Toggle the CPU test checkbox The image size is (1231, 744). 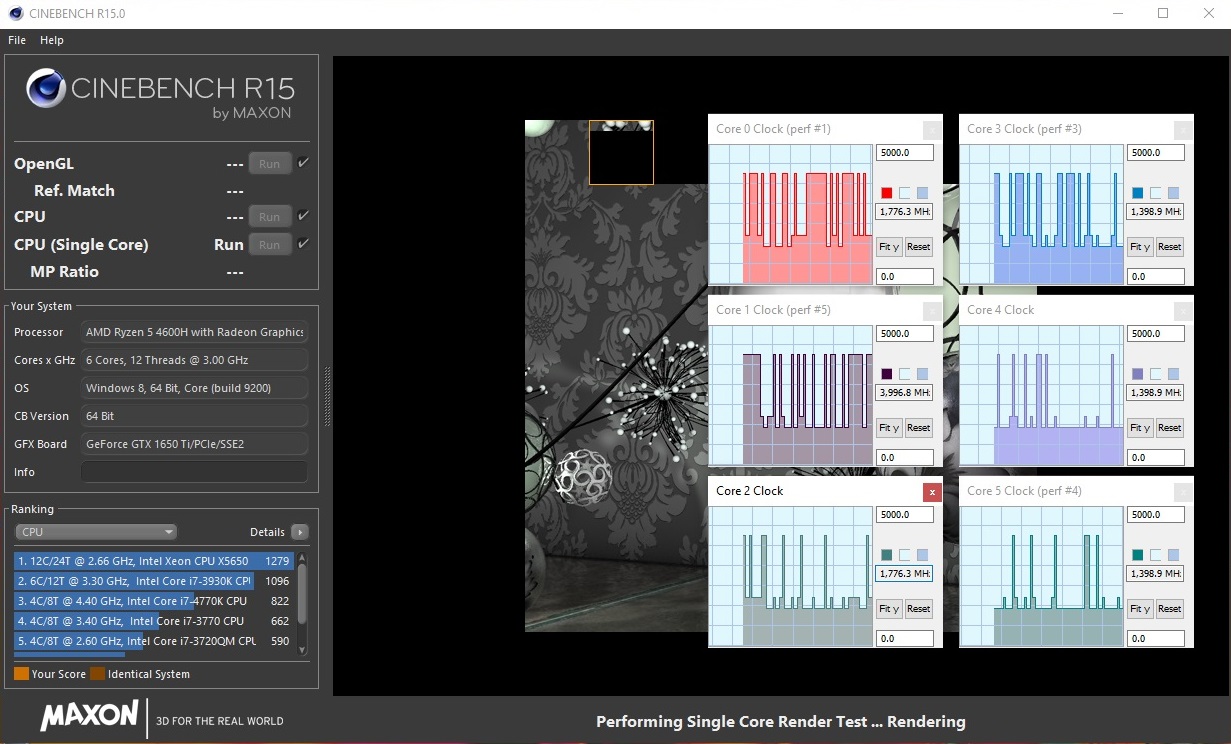(303, 216)
